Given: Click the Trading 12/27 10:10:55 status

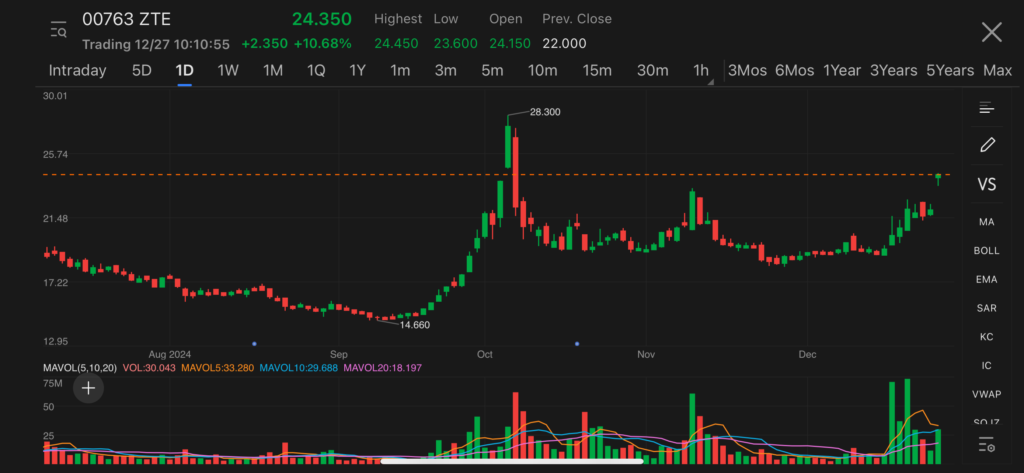Looking at the screenshot, I should 155,44.
